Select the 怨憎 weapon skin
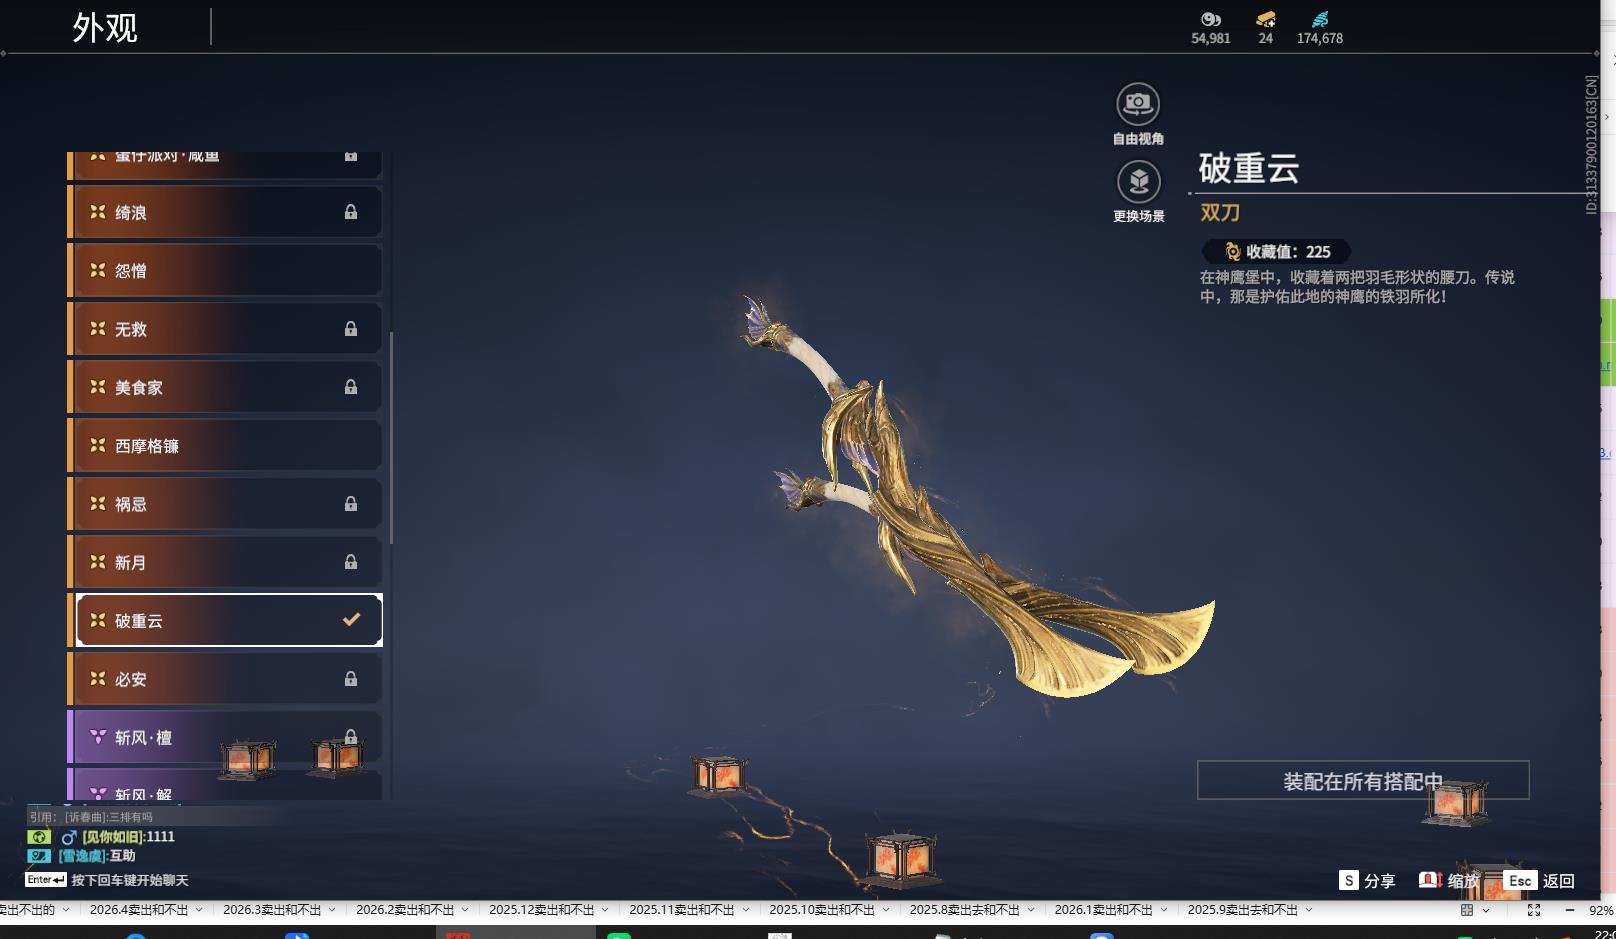1616x939 pixels. coord(229,270)
